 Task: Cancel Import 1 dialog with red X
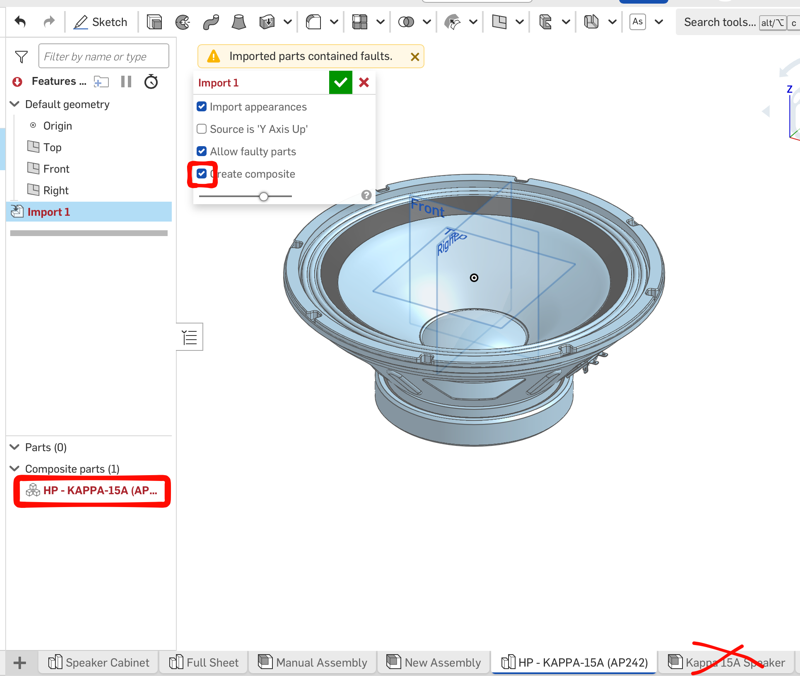pyautogui.click(x=364, y=82)
